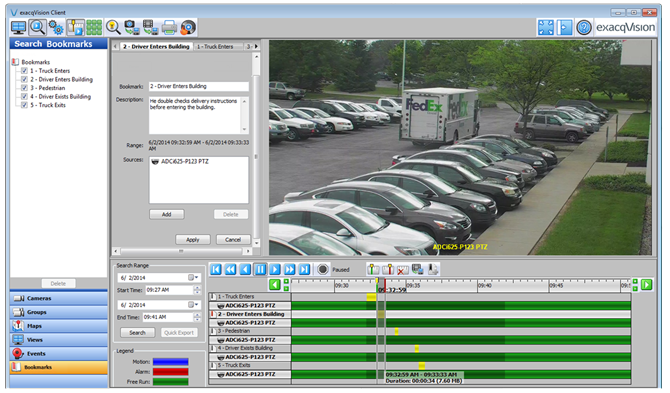Screen dimensions: 670x393
Task: Uncheck the 5 - Truck Exits bookmark
Action: point(24,105)
